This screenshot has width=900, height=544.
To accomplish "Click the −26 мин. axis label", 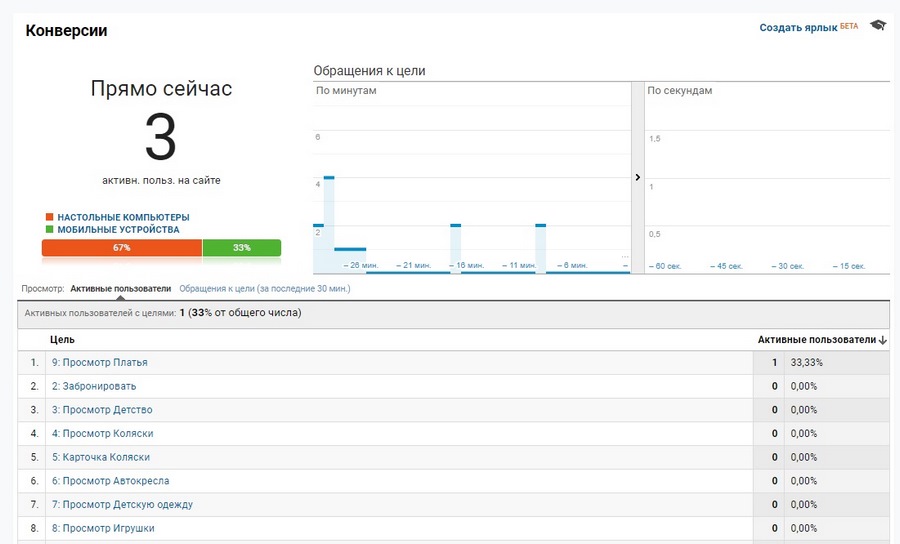I will point(360,266).
